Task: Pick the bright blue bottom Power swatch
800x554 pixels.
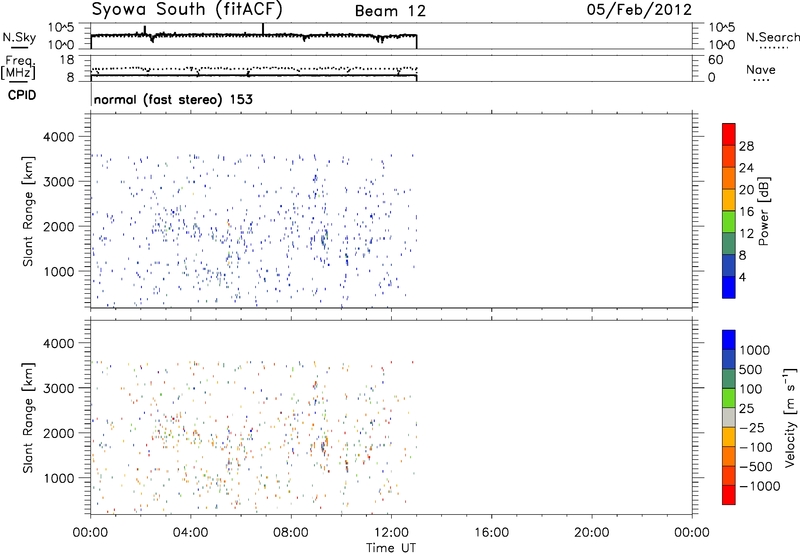Action: 729,287
